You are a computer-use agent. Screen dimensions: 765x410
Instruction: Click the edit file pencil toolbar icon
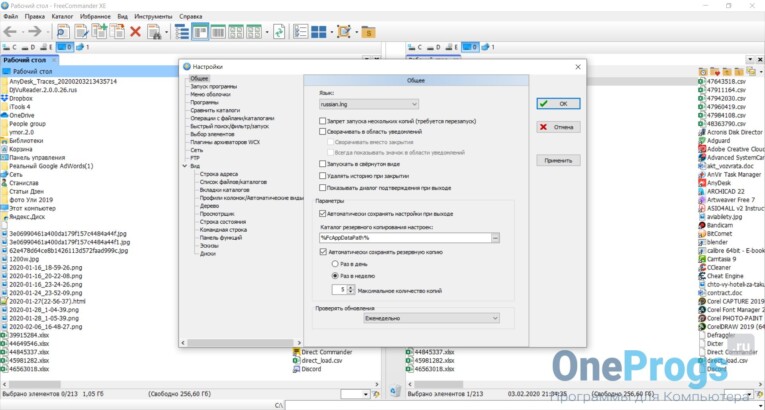[x=81, y=32]
